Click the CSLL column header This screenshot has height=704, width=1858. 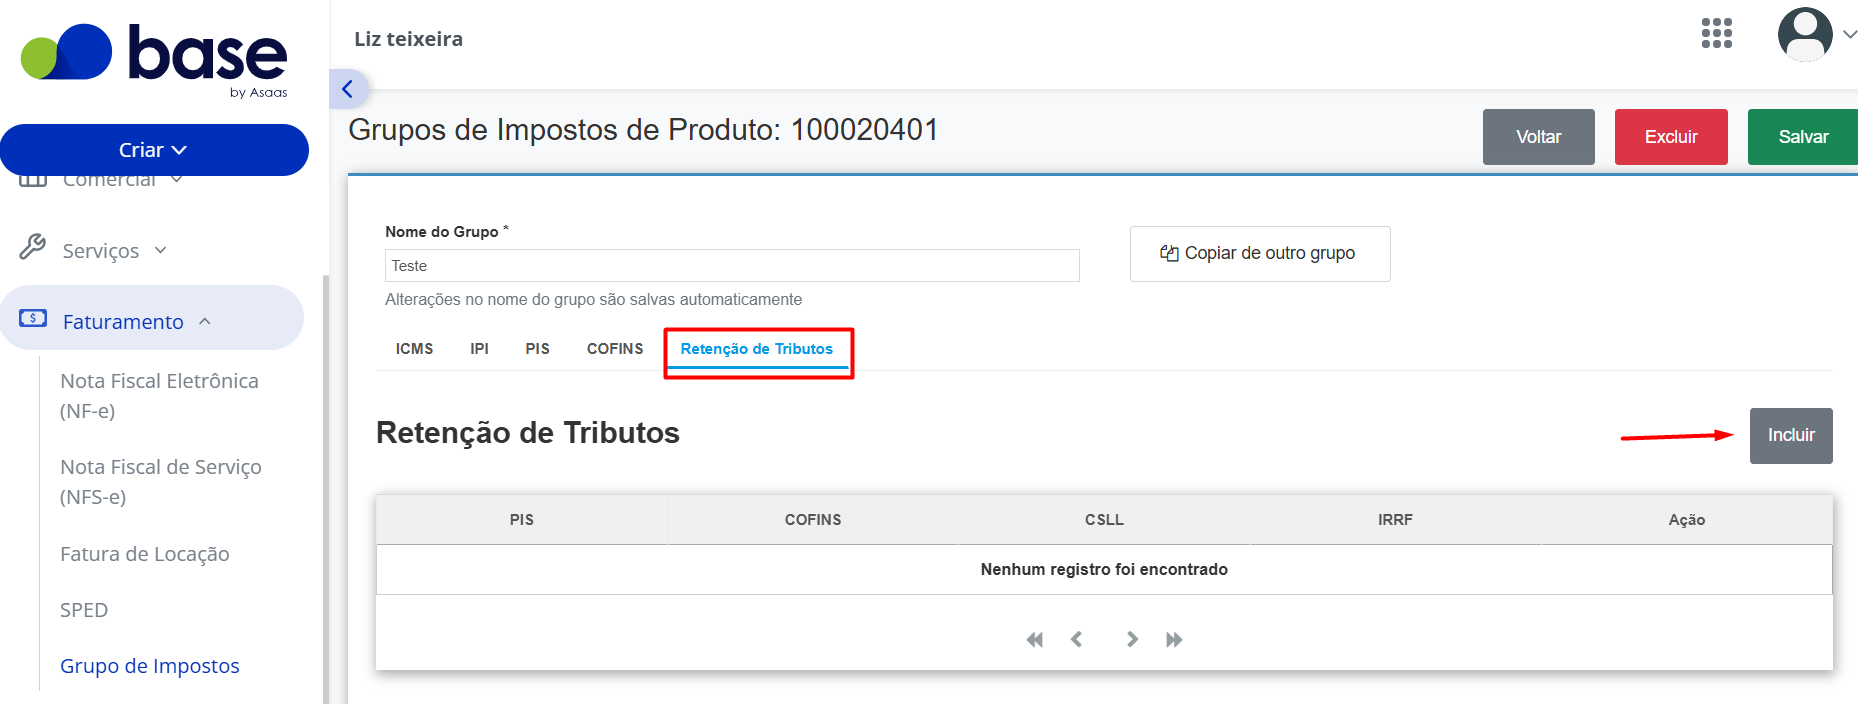point(1104,520)
